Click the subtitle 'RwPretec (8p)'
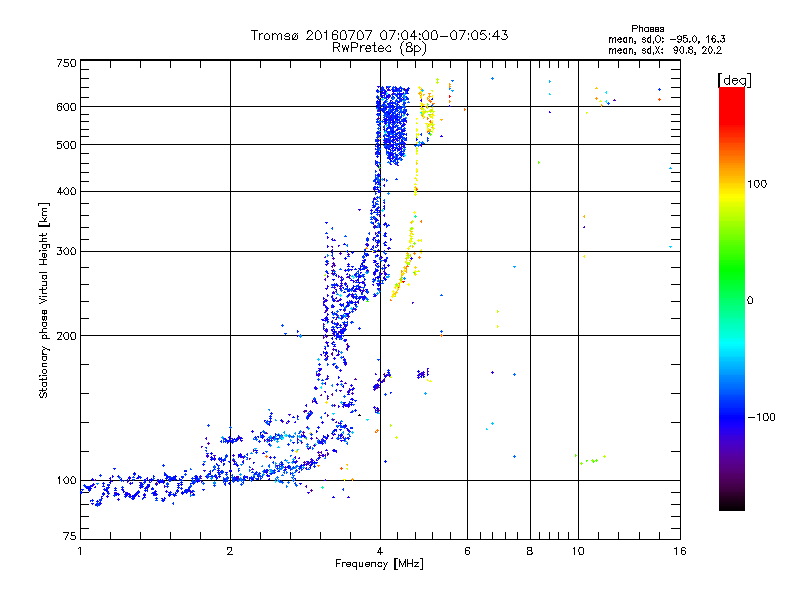The image size is (800, 600). click(x=379, y=48)
